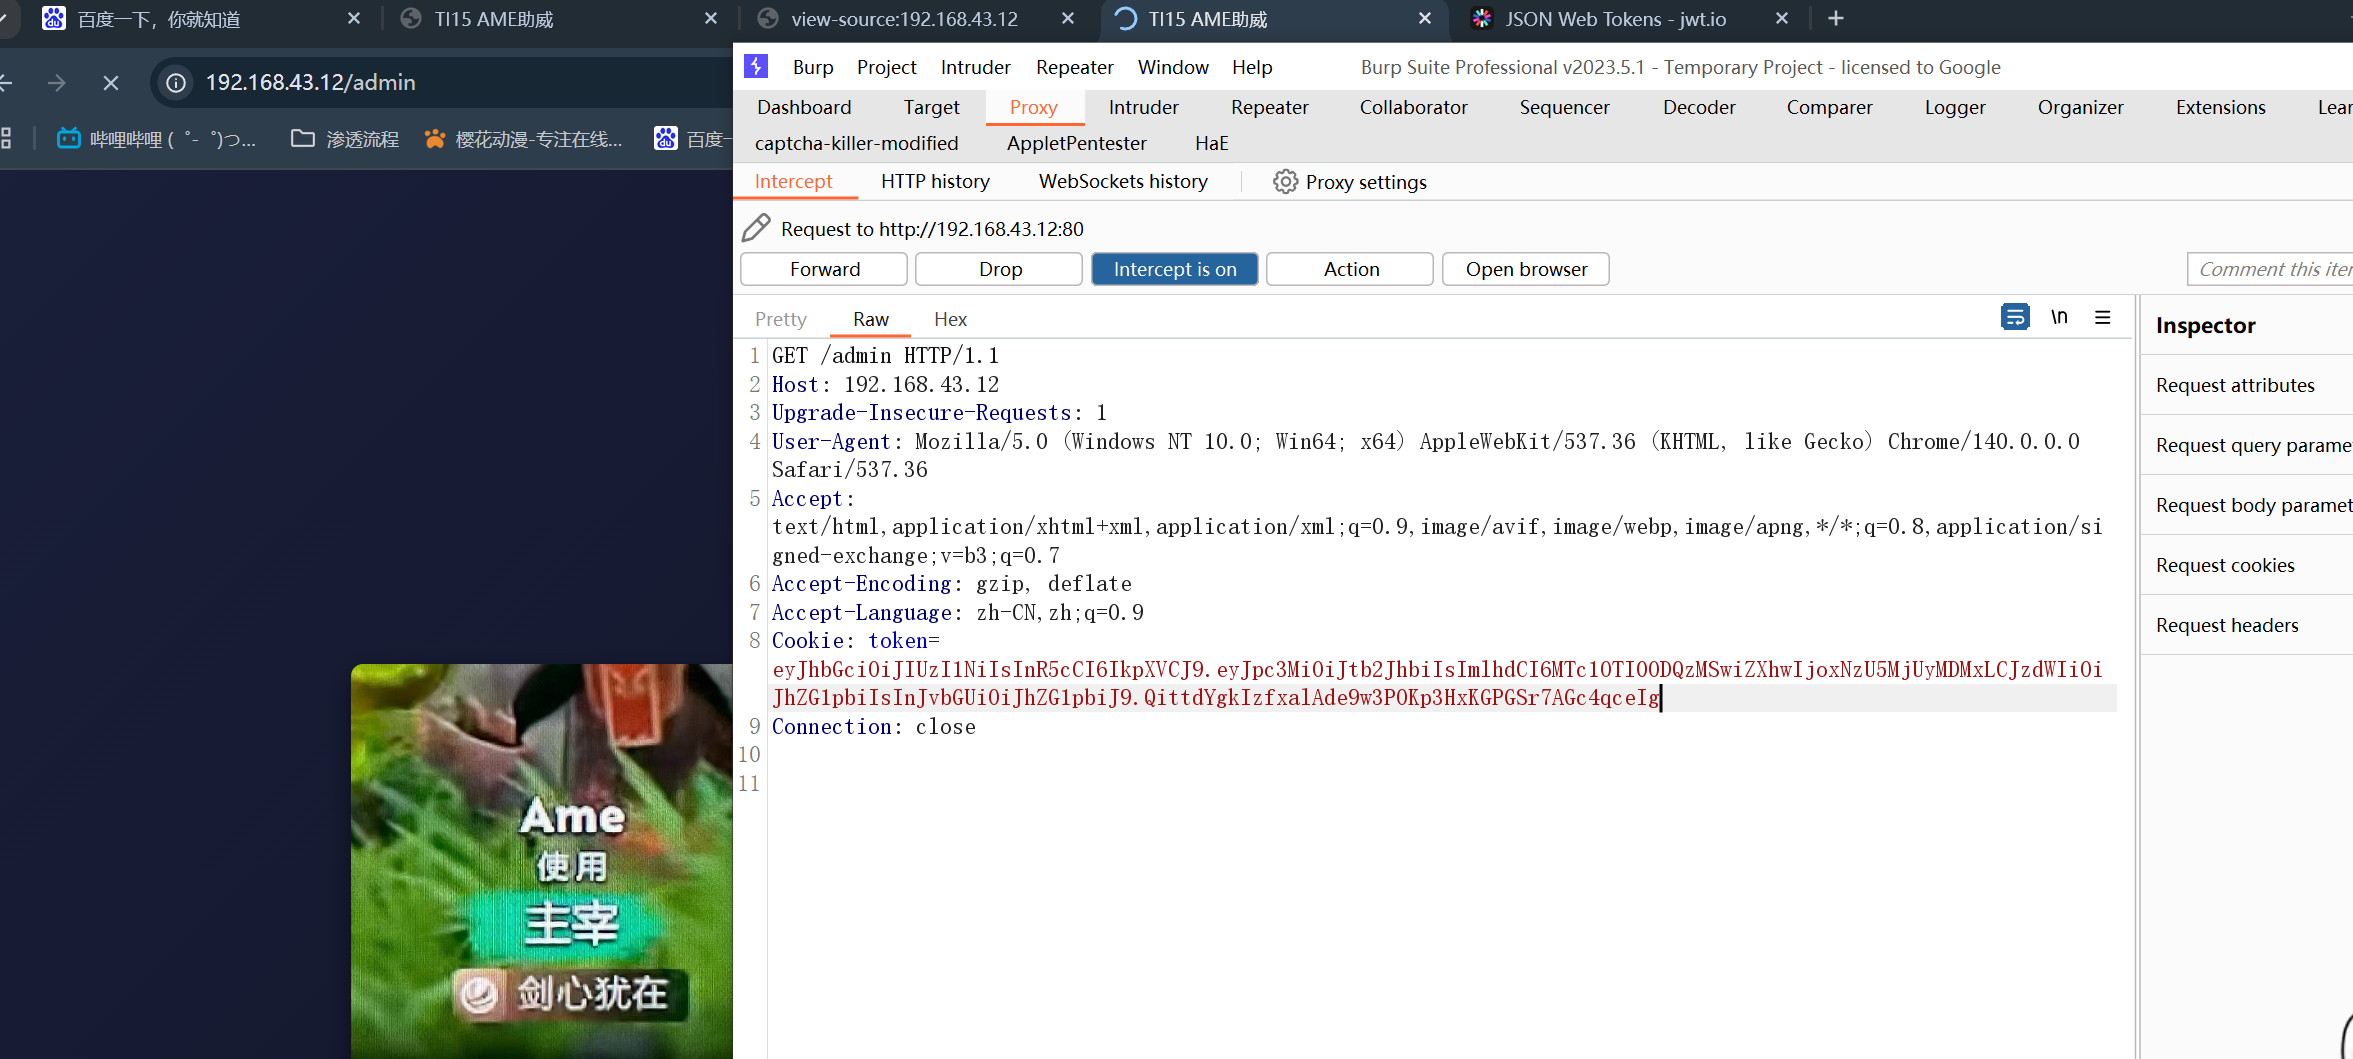Open the bilibili bookmark
Image resolution: width=2353 pixels, height=1059 pixels.
click(x=156, y=139)
